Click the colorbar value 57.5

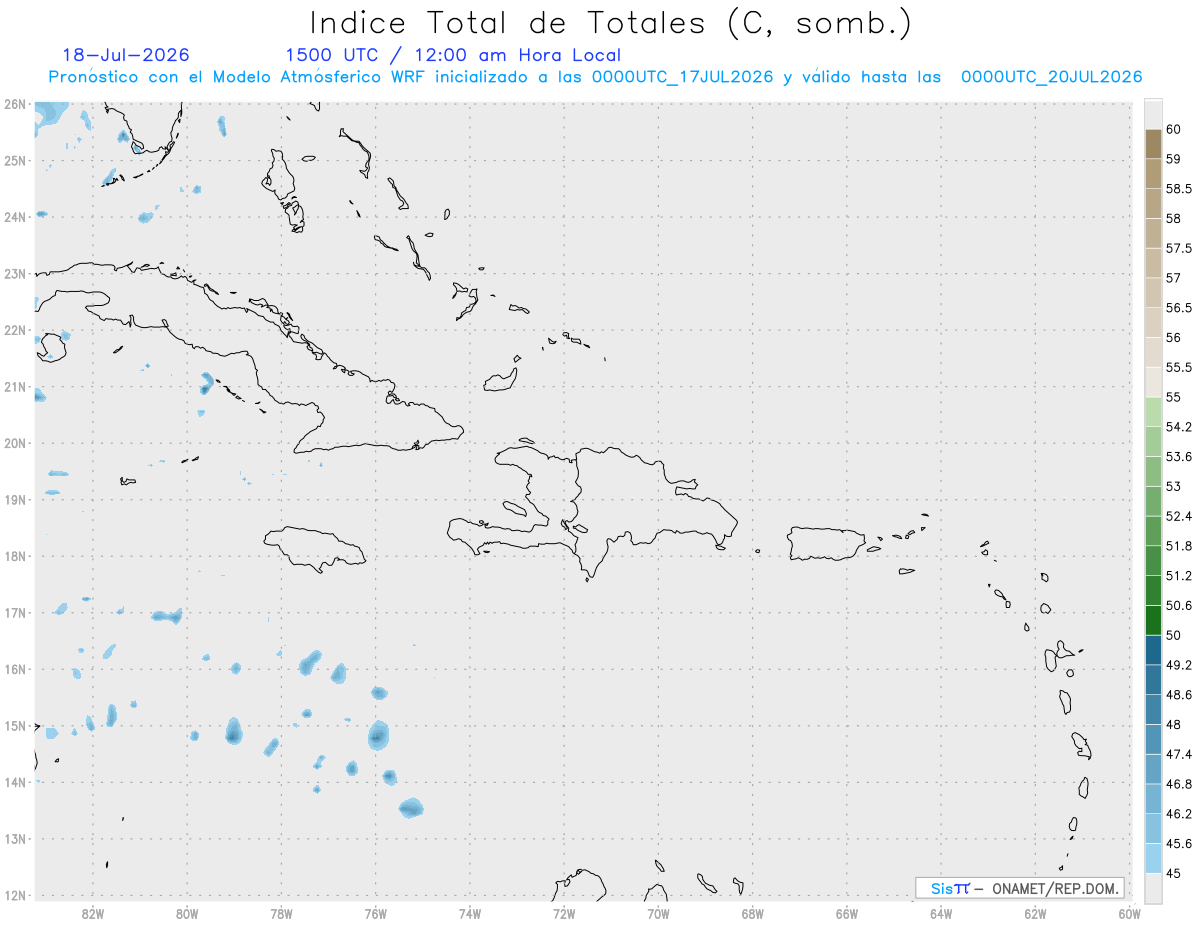pos(1179,248)
